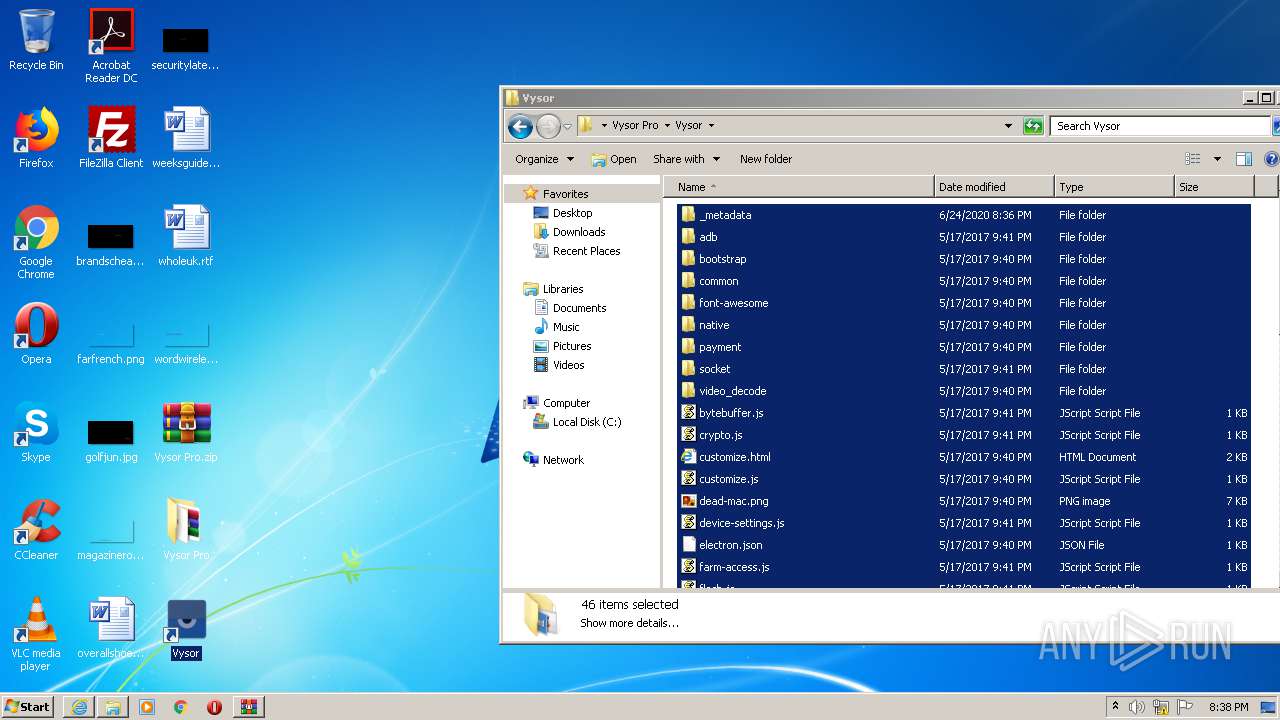Expand the address bar history dropdown
Screen dimensions: 1280x720
[1008, 126]
